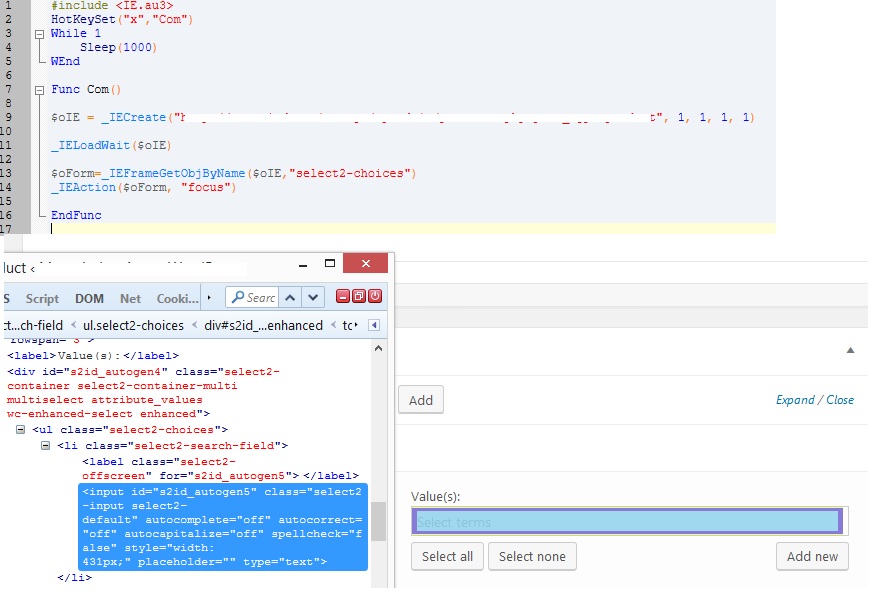Show more hidden Firebug panel tabs
883x611 pixels.
(209, 297)
